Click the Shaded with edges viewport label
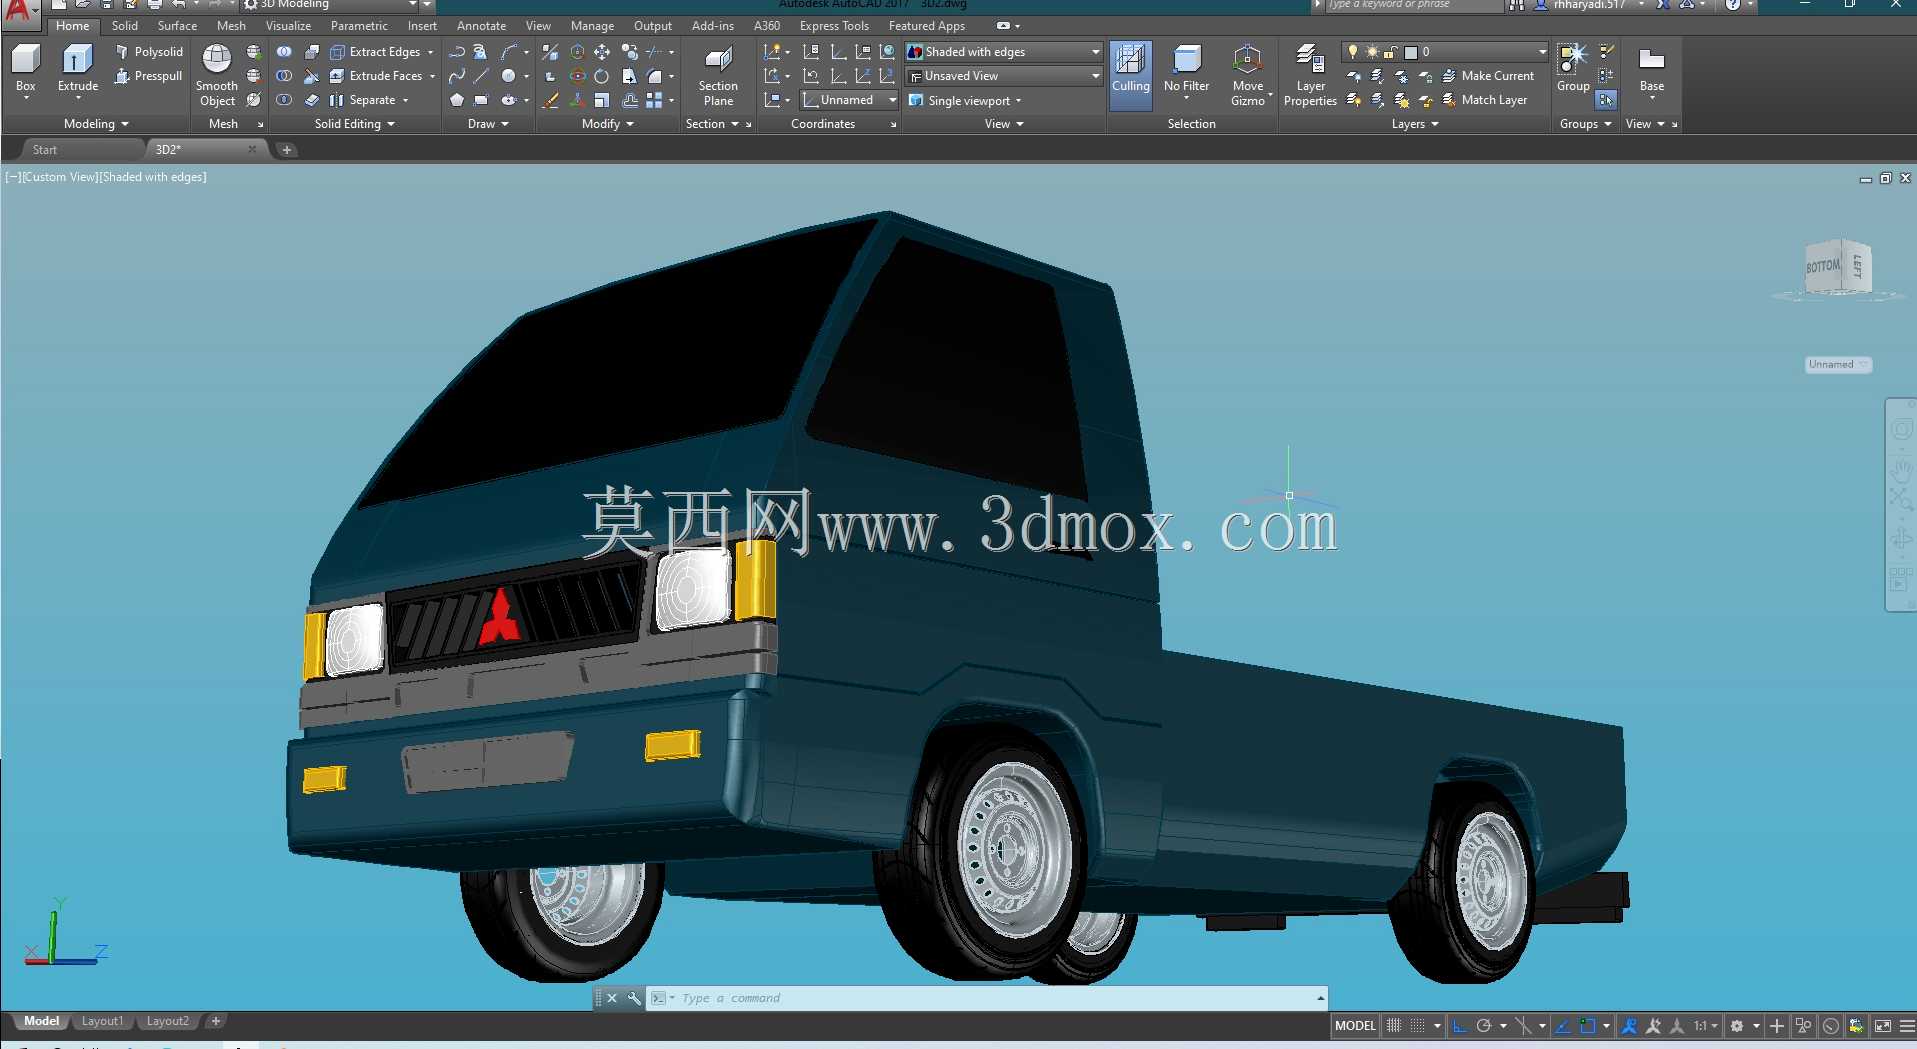 (x=153, y=177)
